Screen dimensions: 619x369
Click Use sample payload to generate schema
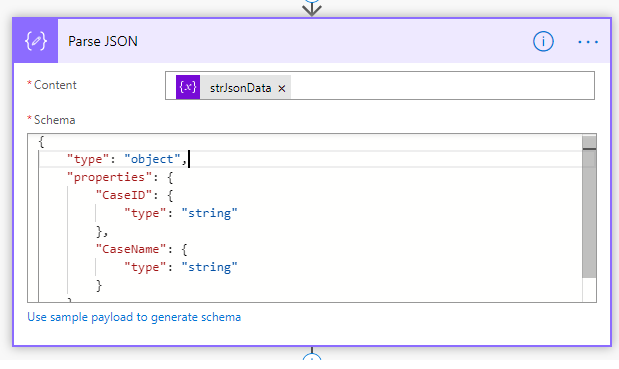pyautogui.click(x=134, y=317)
